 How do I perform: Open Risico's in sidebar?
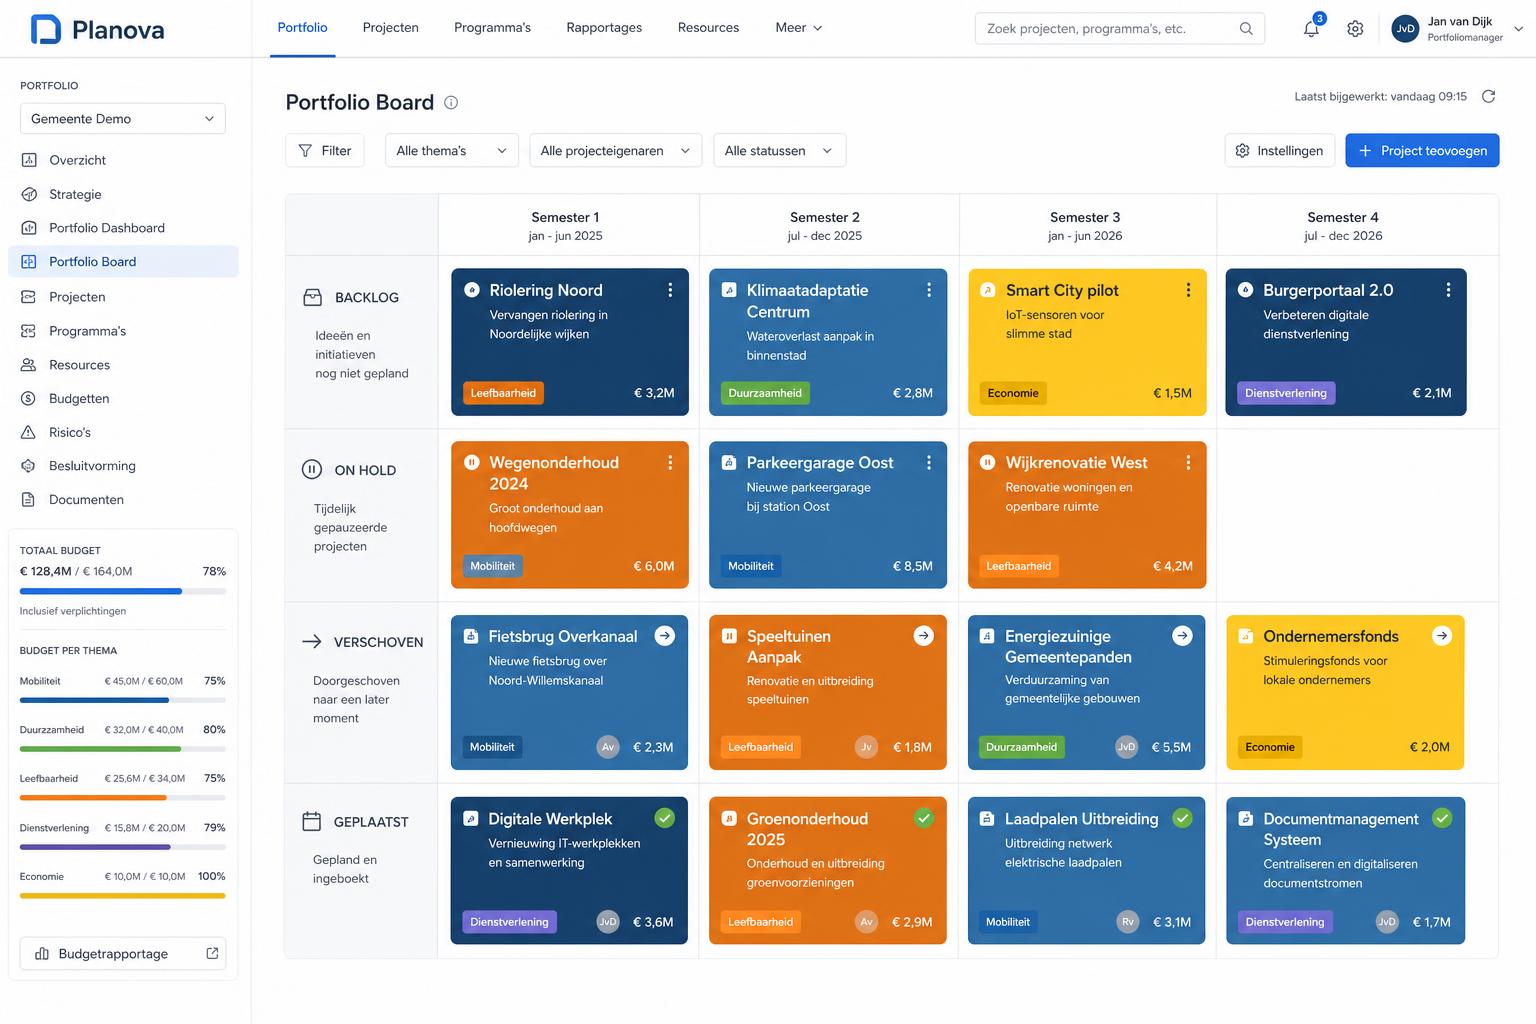click(123, 432)
